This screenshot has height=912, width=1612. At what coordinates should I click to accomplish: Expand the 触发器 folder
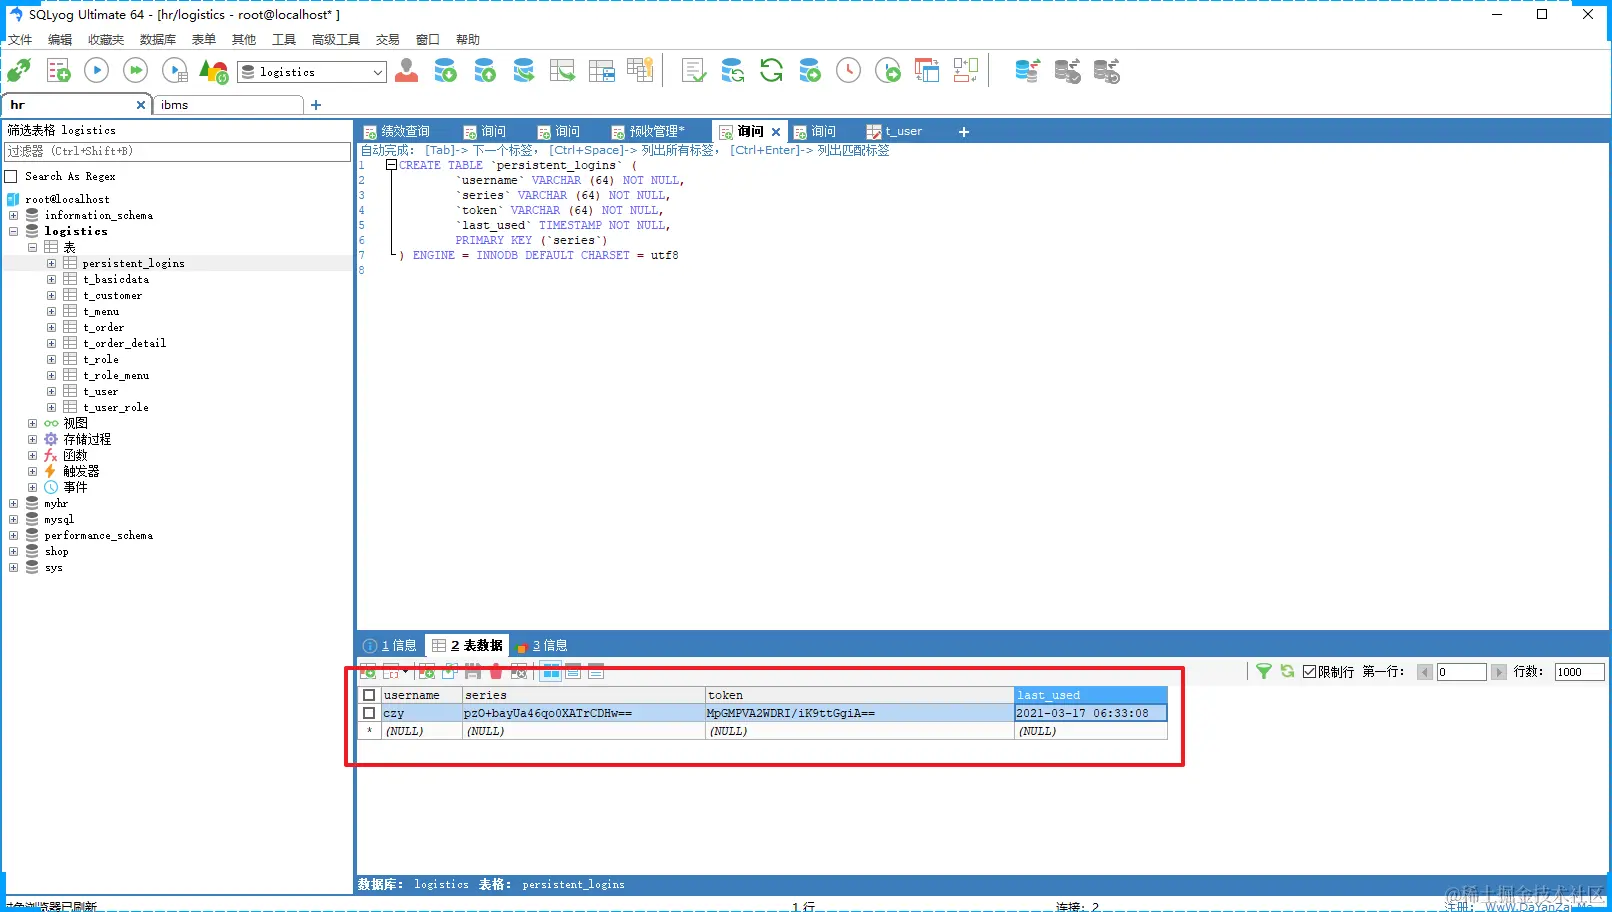[x=32, y=471]
